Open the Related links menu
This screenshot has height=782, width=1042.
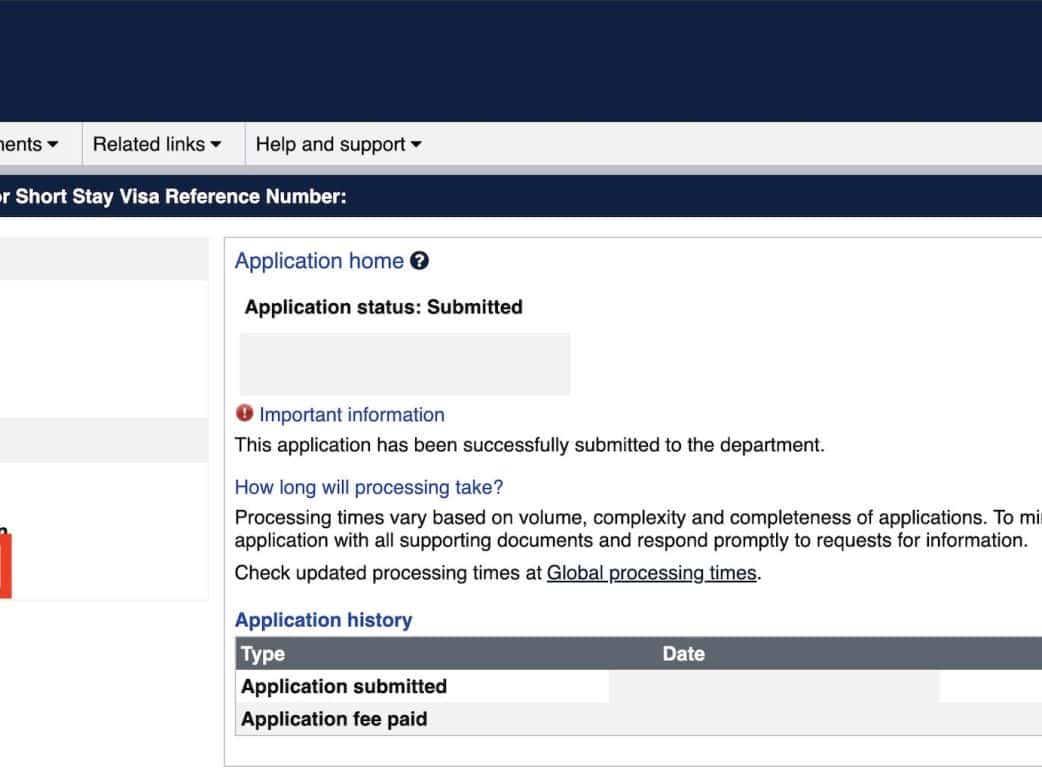tap(148, 145)
